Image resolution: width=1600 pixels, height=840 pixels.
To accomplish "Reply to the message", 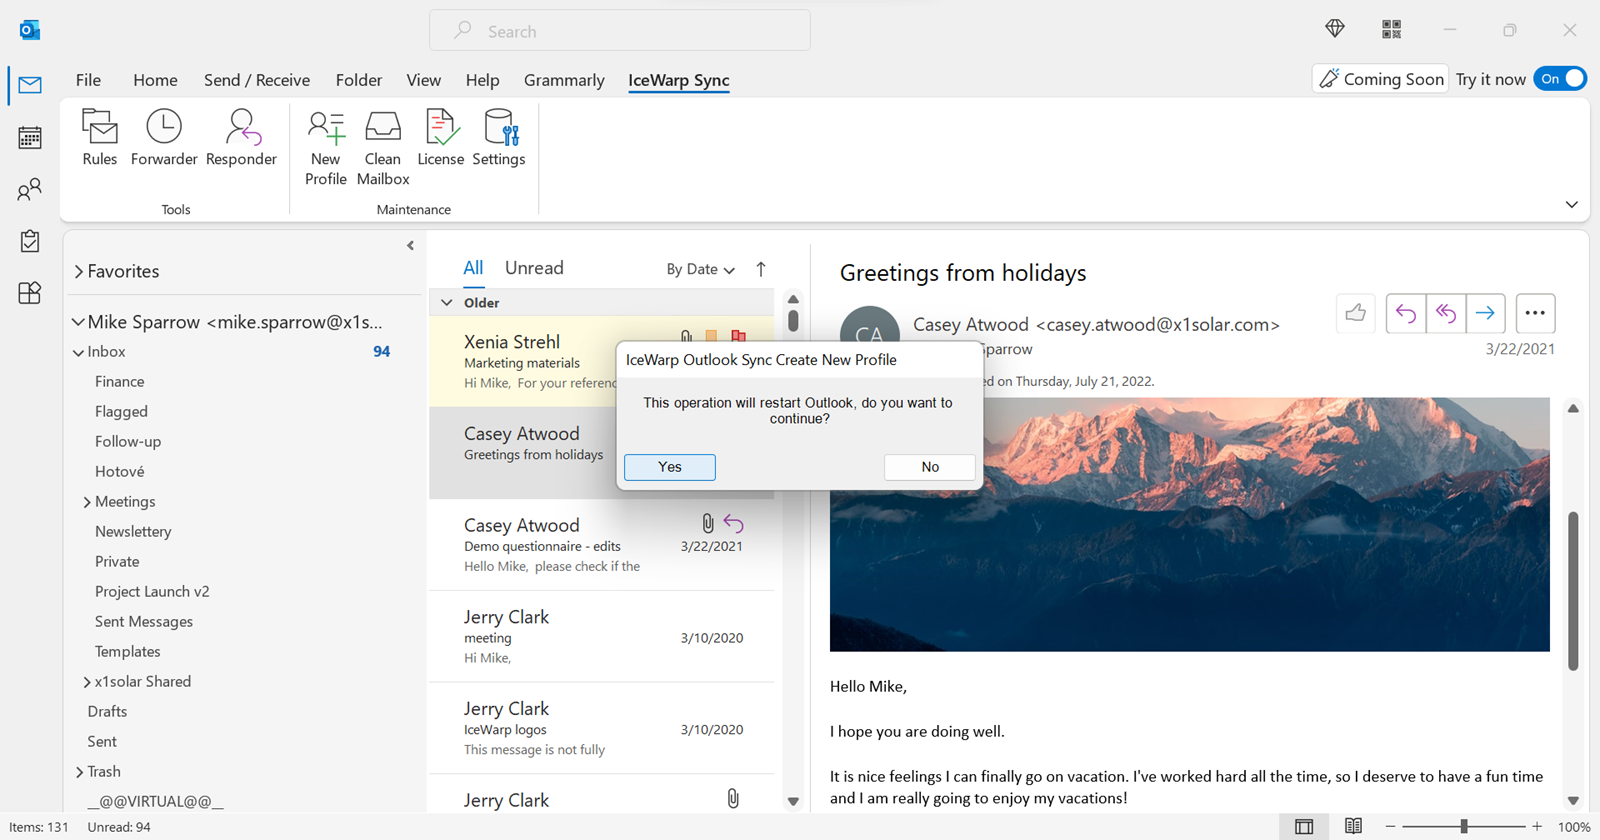I will point(1406,313).
